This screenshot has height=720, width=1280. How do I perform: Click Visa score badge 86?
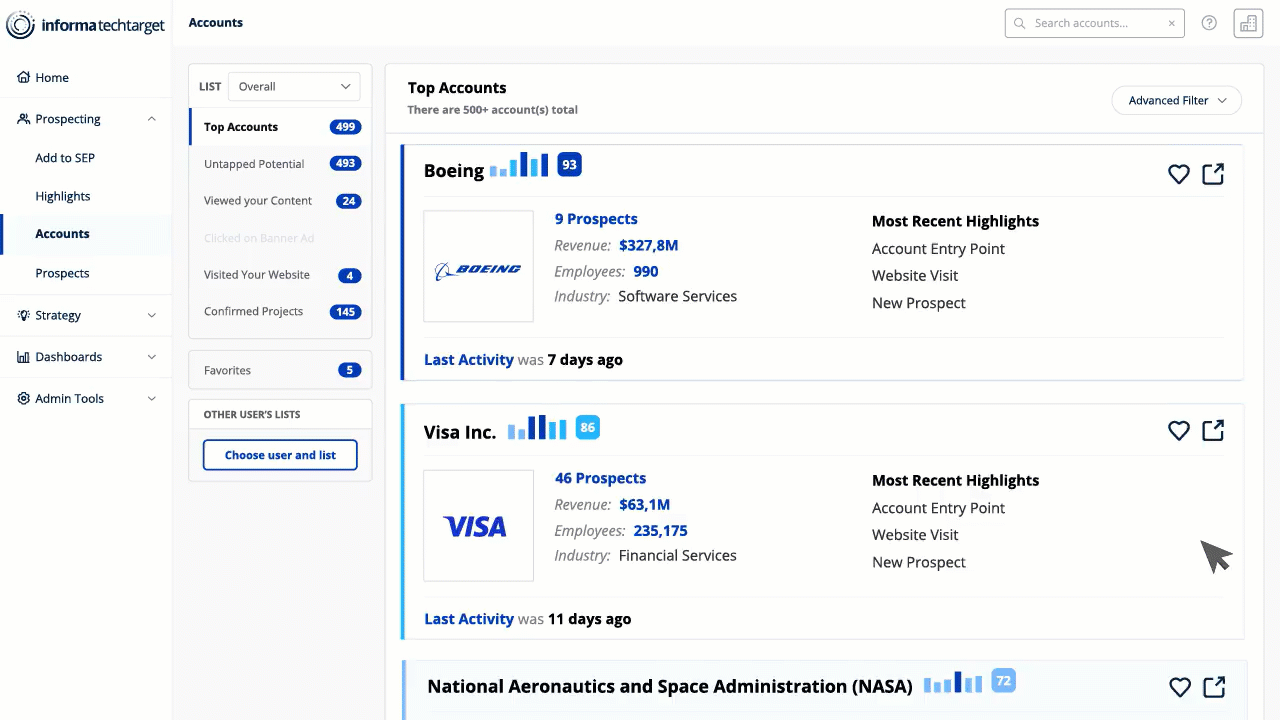pyautogui.click(x=588, y=427)
